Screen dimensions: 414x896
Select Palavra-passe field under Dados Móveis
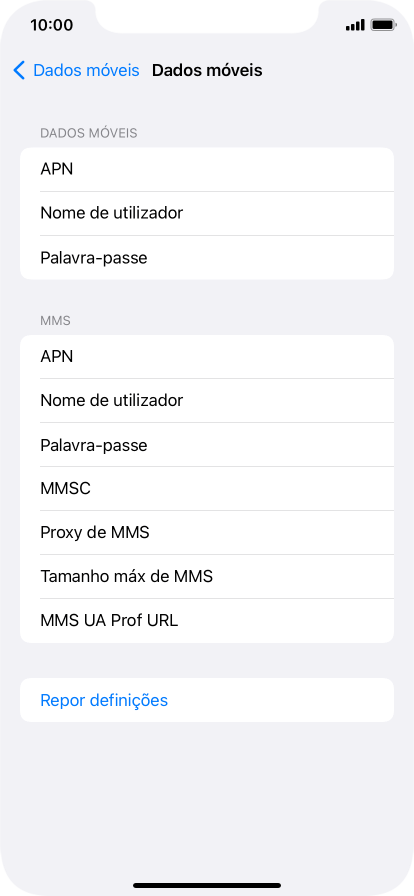click(x=207, y=258)
